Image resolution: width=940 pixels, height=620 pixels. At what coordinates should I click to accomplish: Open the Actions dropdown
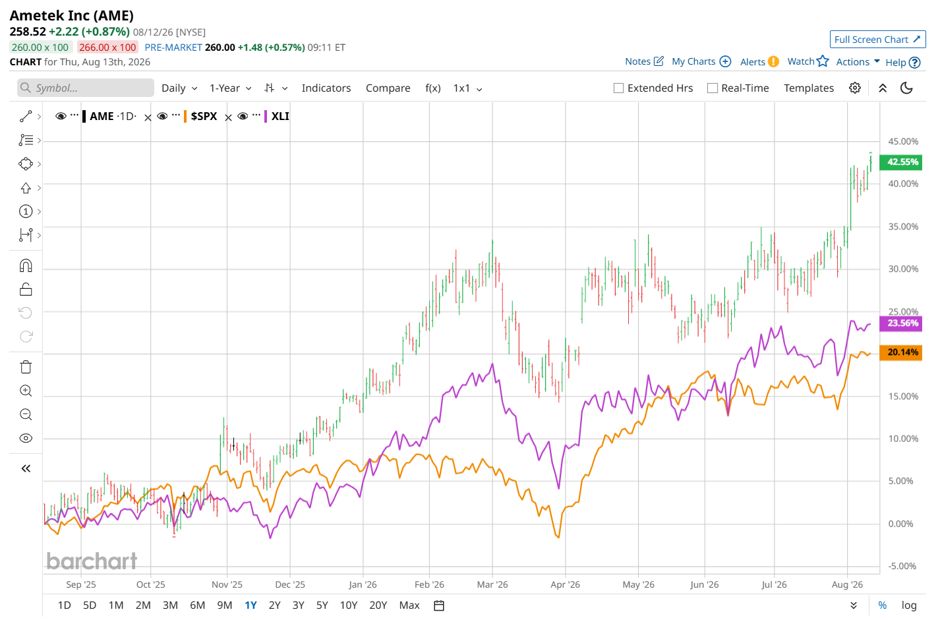coord(858,61)
